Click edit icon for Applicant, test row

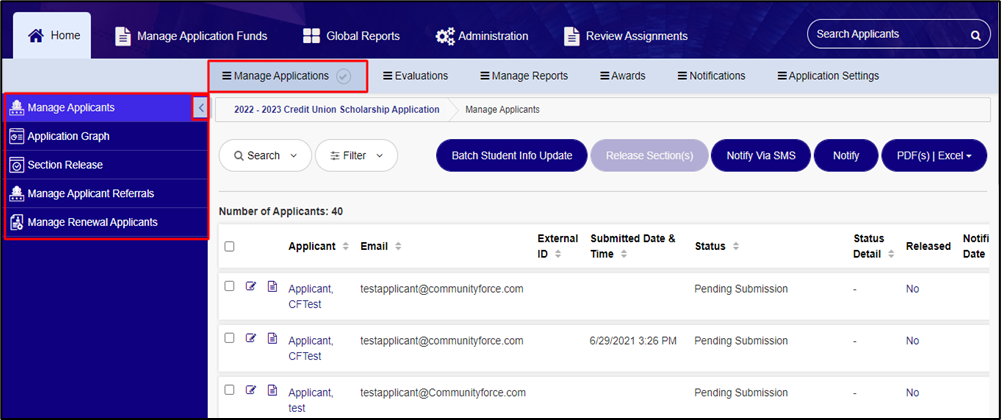coord(250,390)
